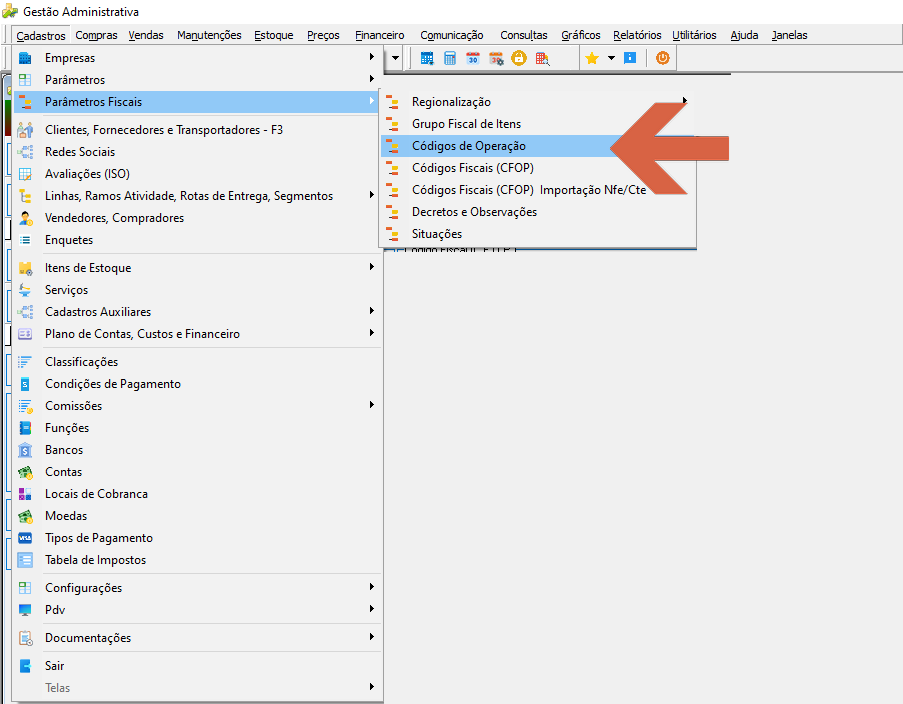Image resolution: width=903 pixels, height=704 pixels.
Task: Open the Ajuda menu
Action: [x=744, y=35]
